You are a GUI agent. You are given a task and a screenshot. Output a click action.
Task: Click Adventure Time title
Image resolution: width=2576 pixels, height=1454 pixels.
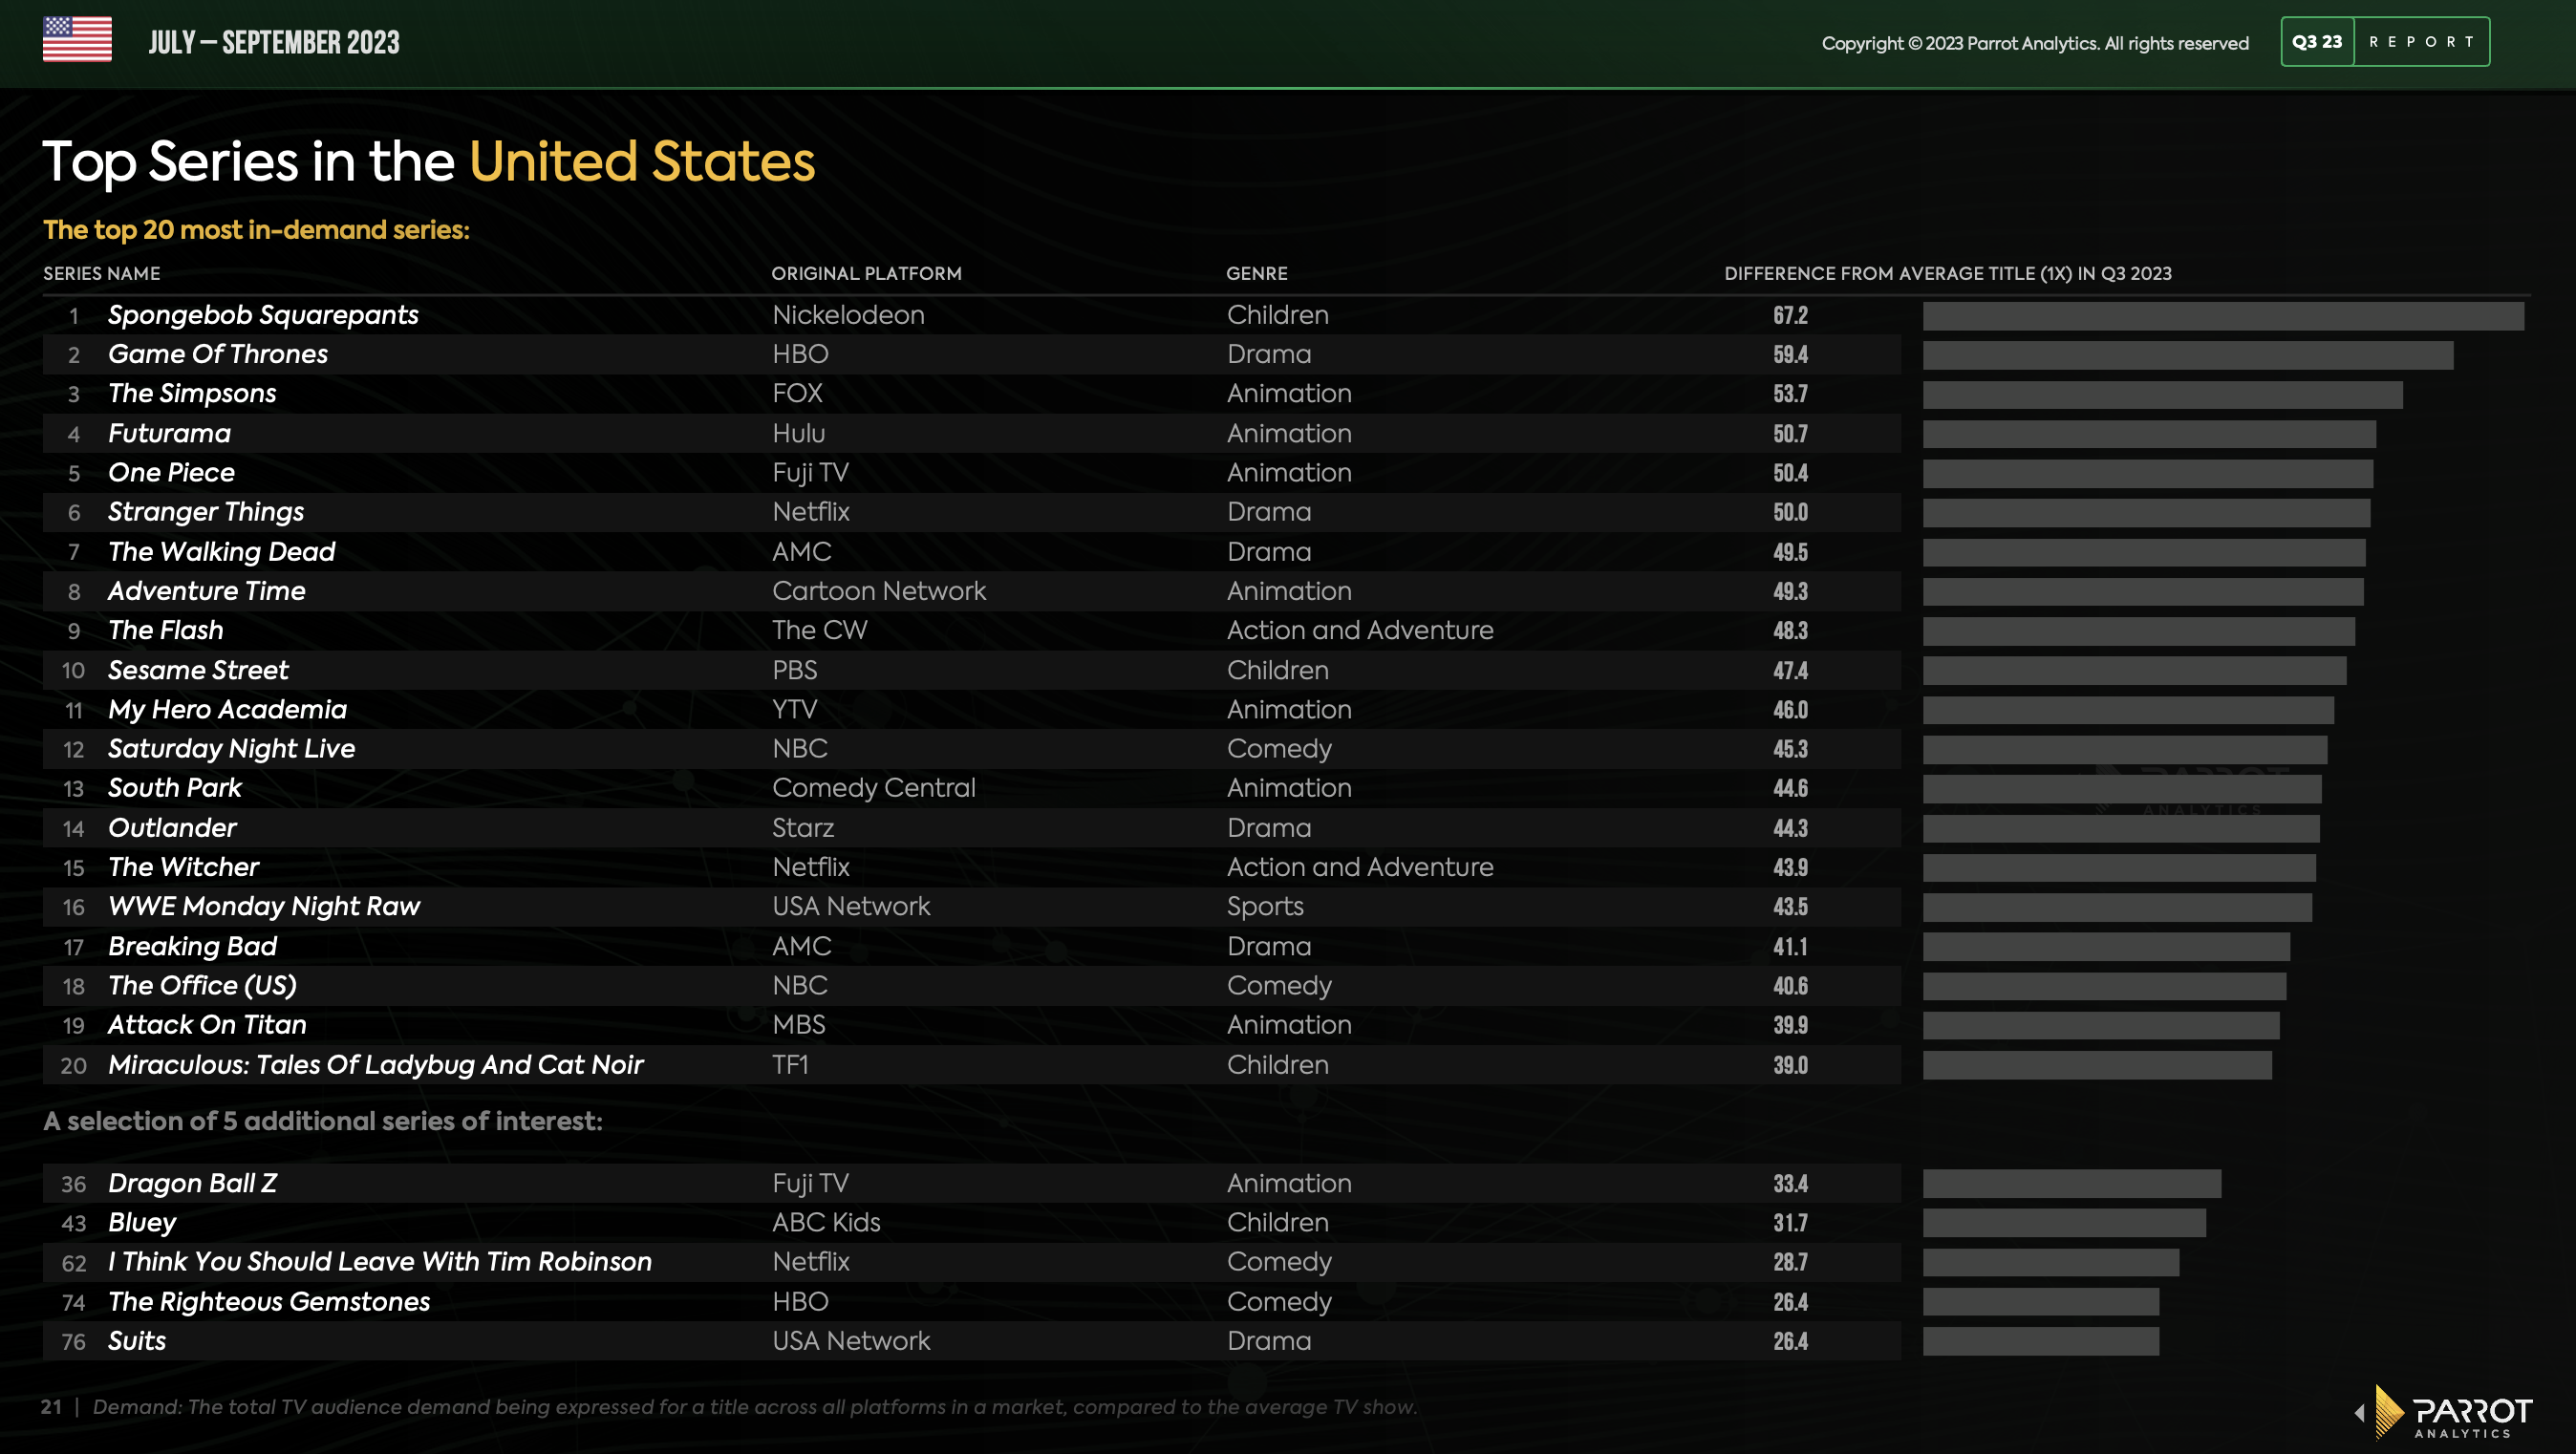pyautogui.click(x=207, y=591)
